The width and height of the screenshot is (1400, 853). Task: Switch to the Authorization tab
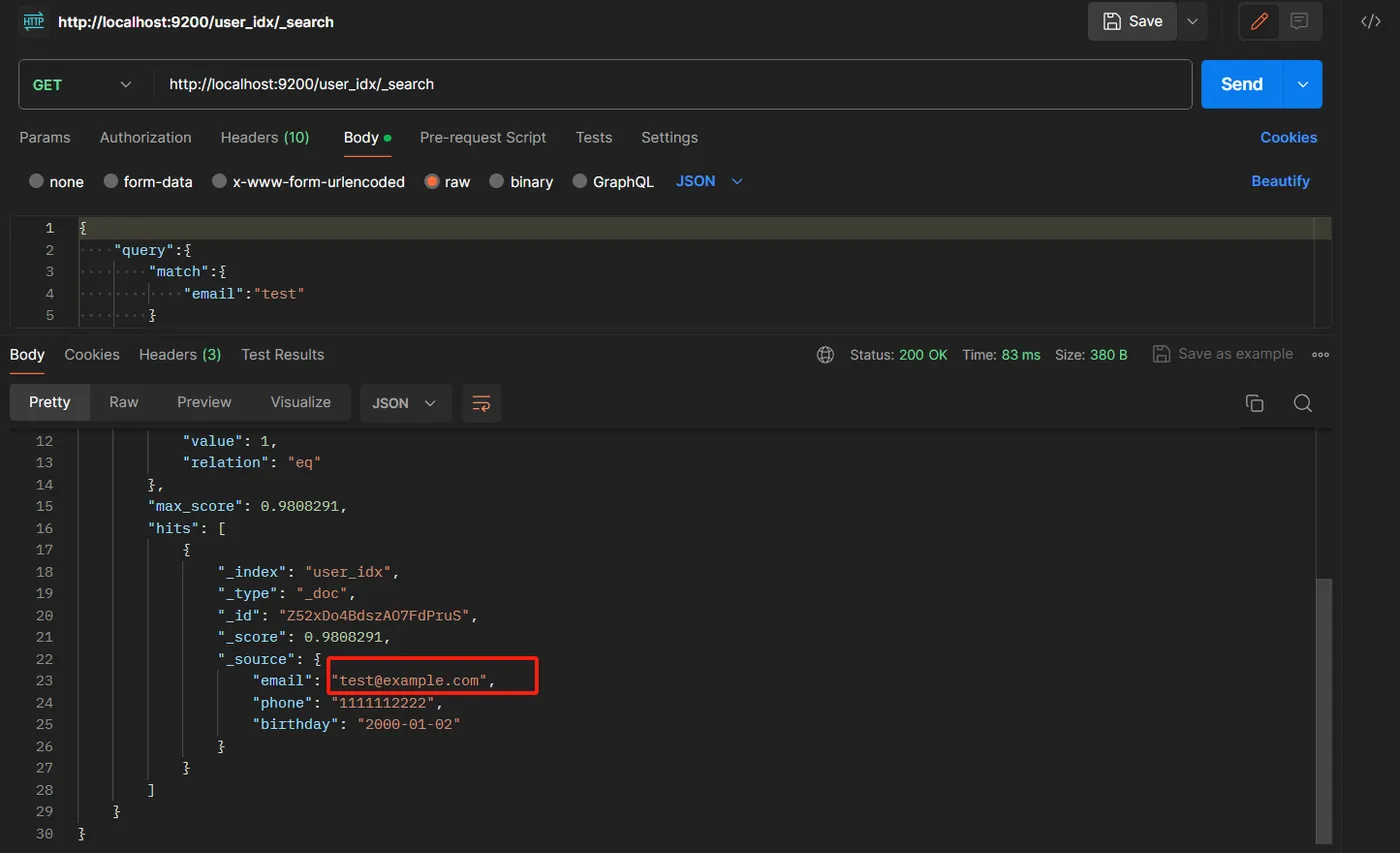pyautogui.click(x=145, y=137)
